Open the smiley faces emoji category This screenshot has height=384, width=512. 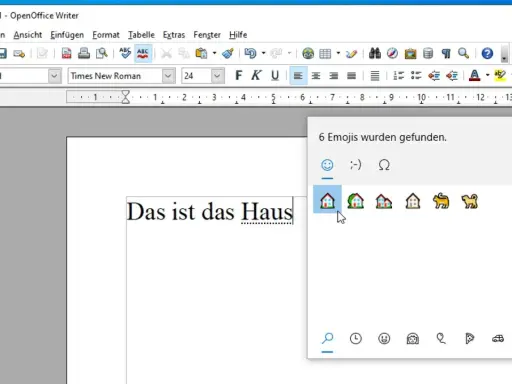pos(384,339)
